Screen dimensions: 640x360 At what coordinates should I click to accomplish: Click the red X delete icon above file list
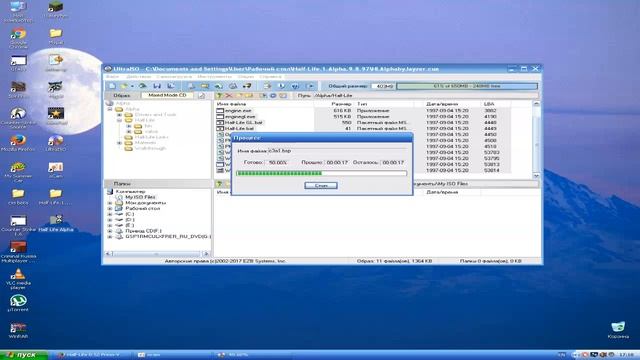click(x=229, y=96)
